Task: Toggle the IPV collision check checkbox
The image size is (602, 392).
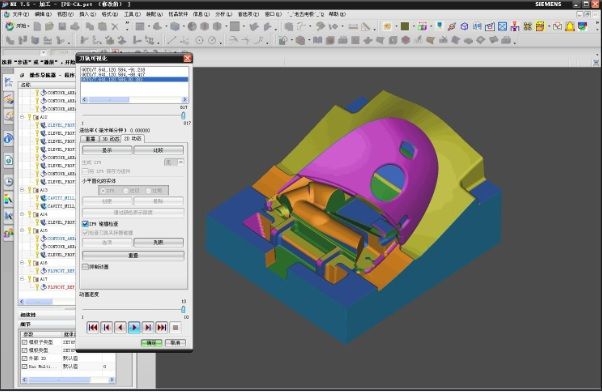Action: tap(86, 223)
